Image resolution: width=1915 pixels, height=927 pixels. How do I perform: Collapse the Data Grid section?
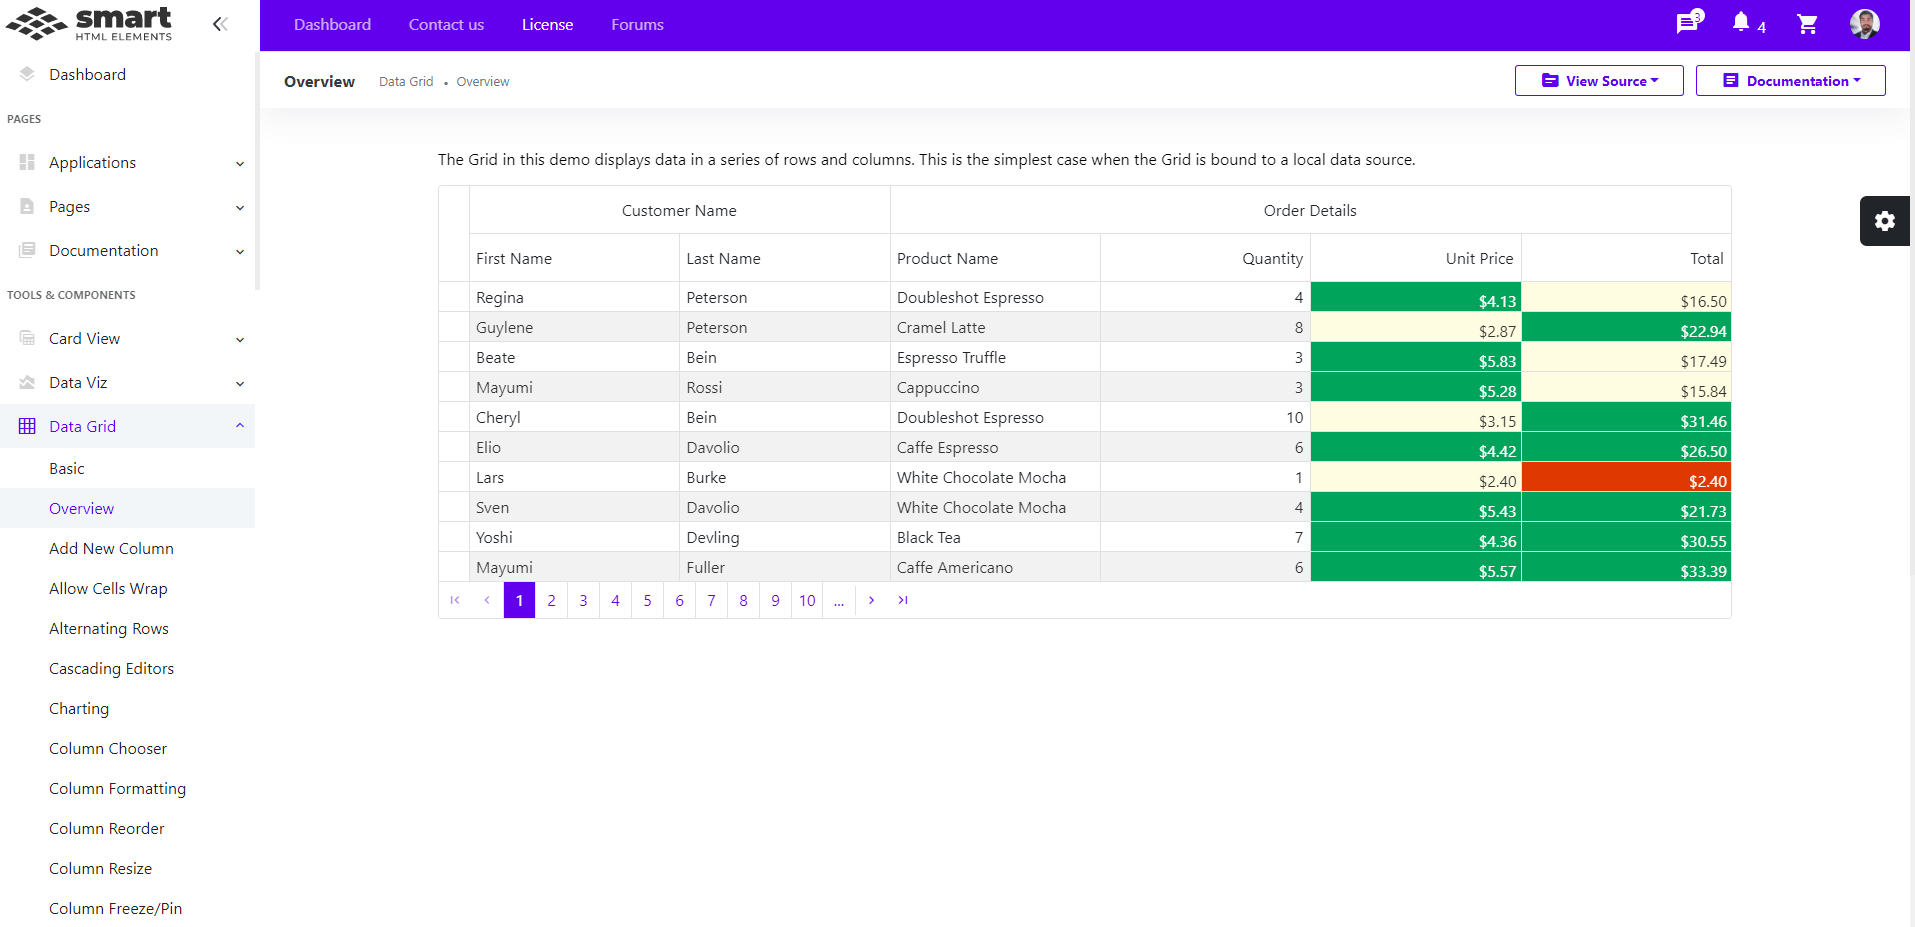click(x=240, y=425)
